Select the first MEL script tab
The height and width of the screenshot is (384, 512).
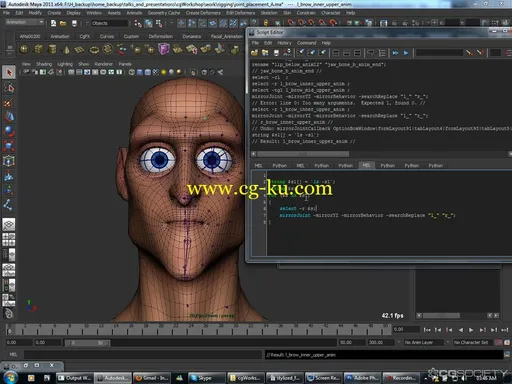[258, 166]
